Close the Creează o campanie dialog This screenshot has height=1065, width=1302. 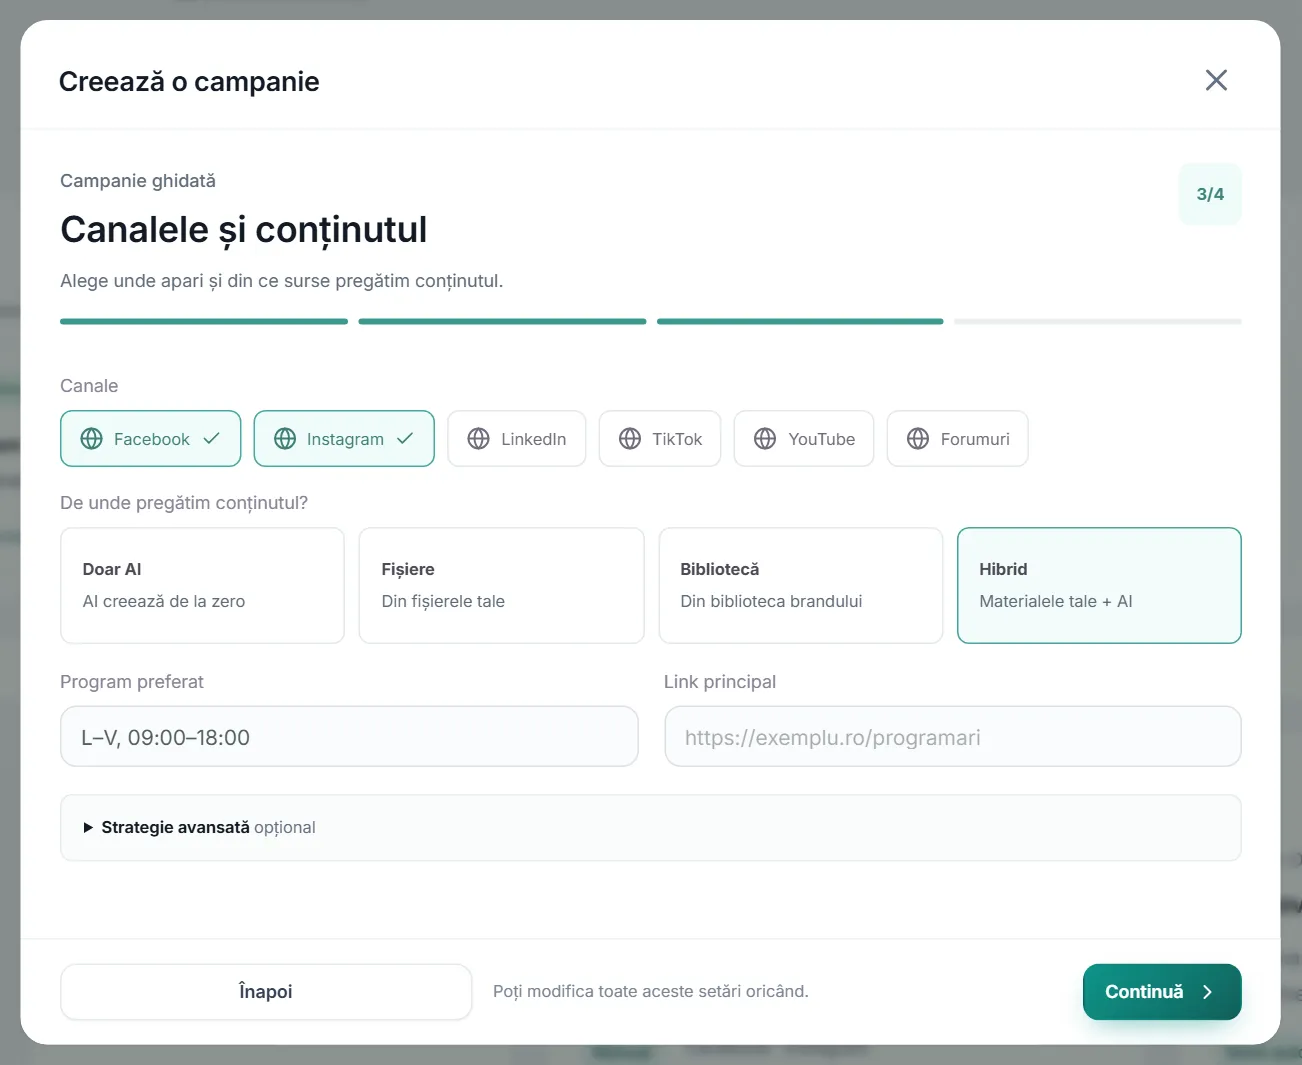[1216, 80]
